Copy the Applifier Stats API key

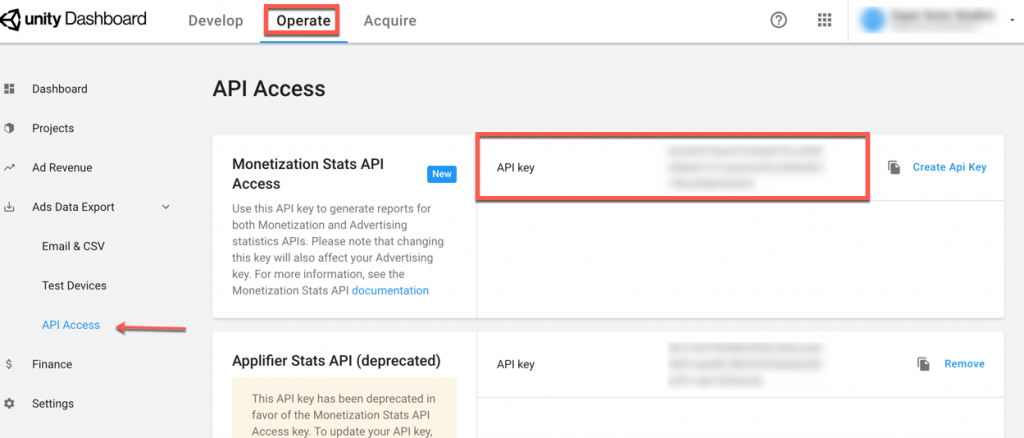pyautogui.click(x=923, y=364)
